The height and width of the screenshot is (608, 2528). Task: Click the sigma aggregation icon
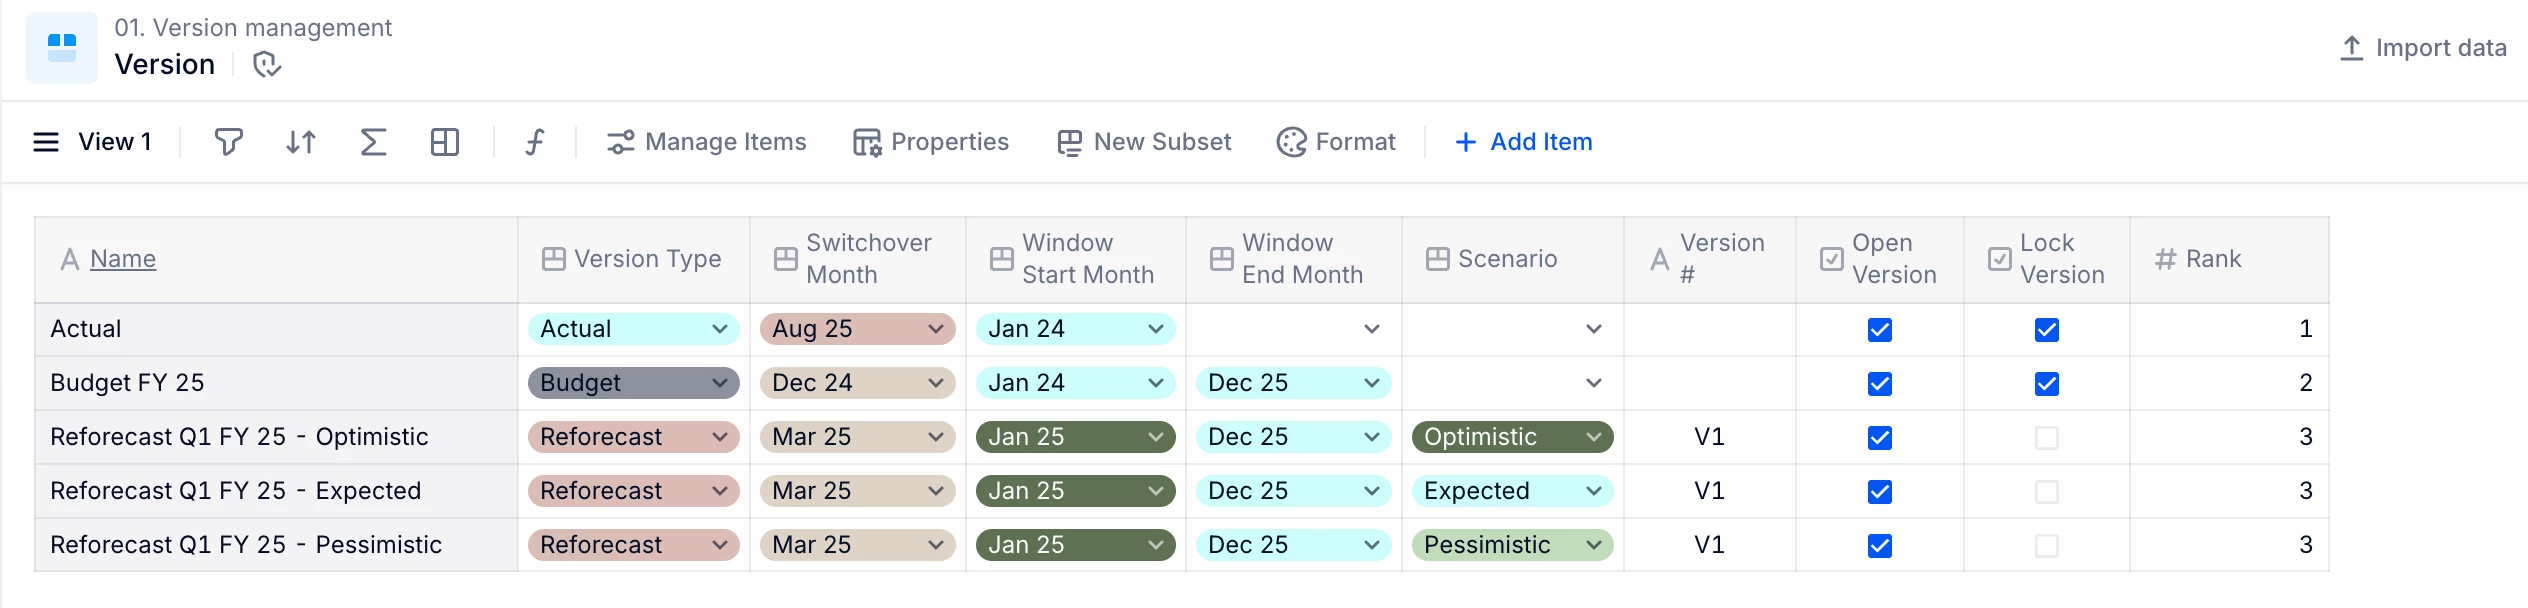click(x=373, y=142)
